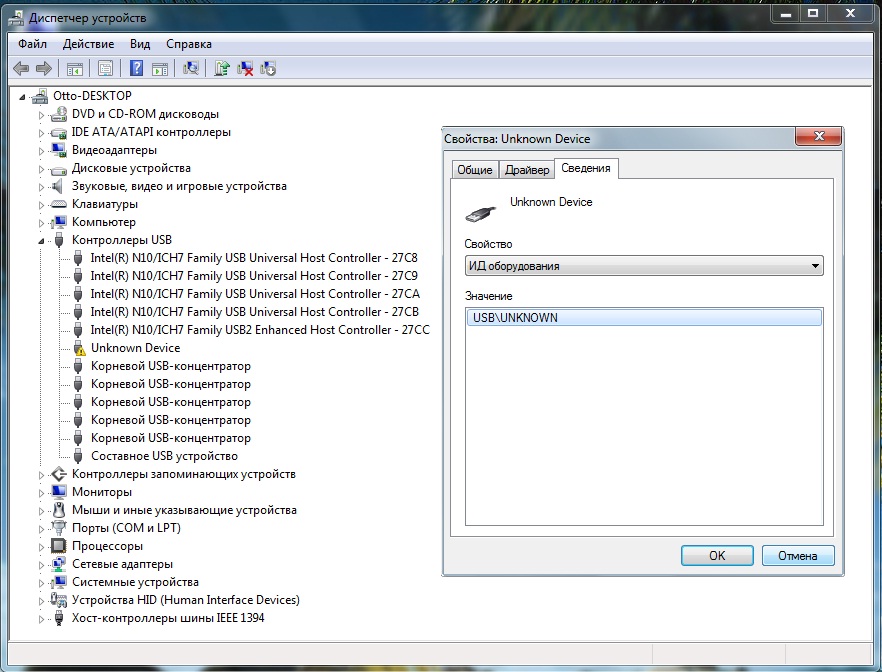The image size is (882, 672).
Task: Click the Процессоры processor icon
Action: click(x=58, y=546)
